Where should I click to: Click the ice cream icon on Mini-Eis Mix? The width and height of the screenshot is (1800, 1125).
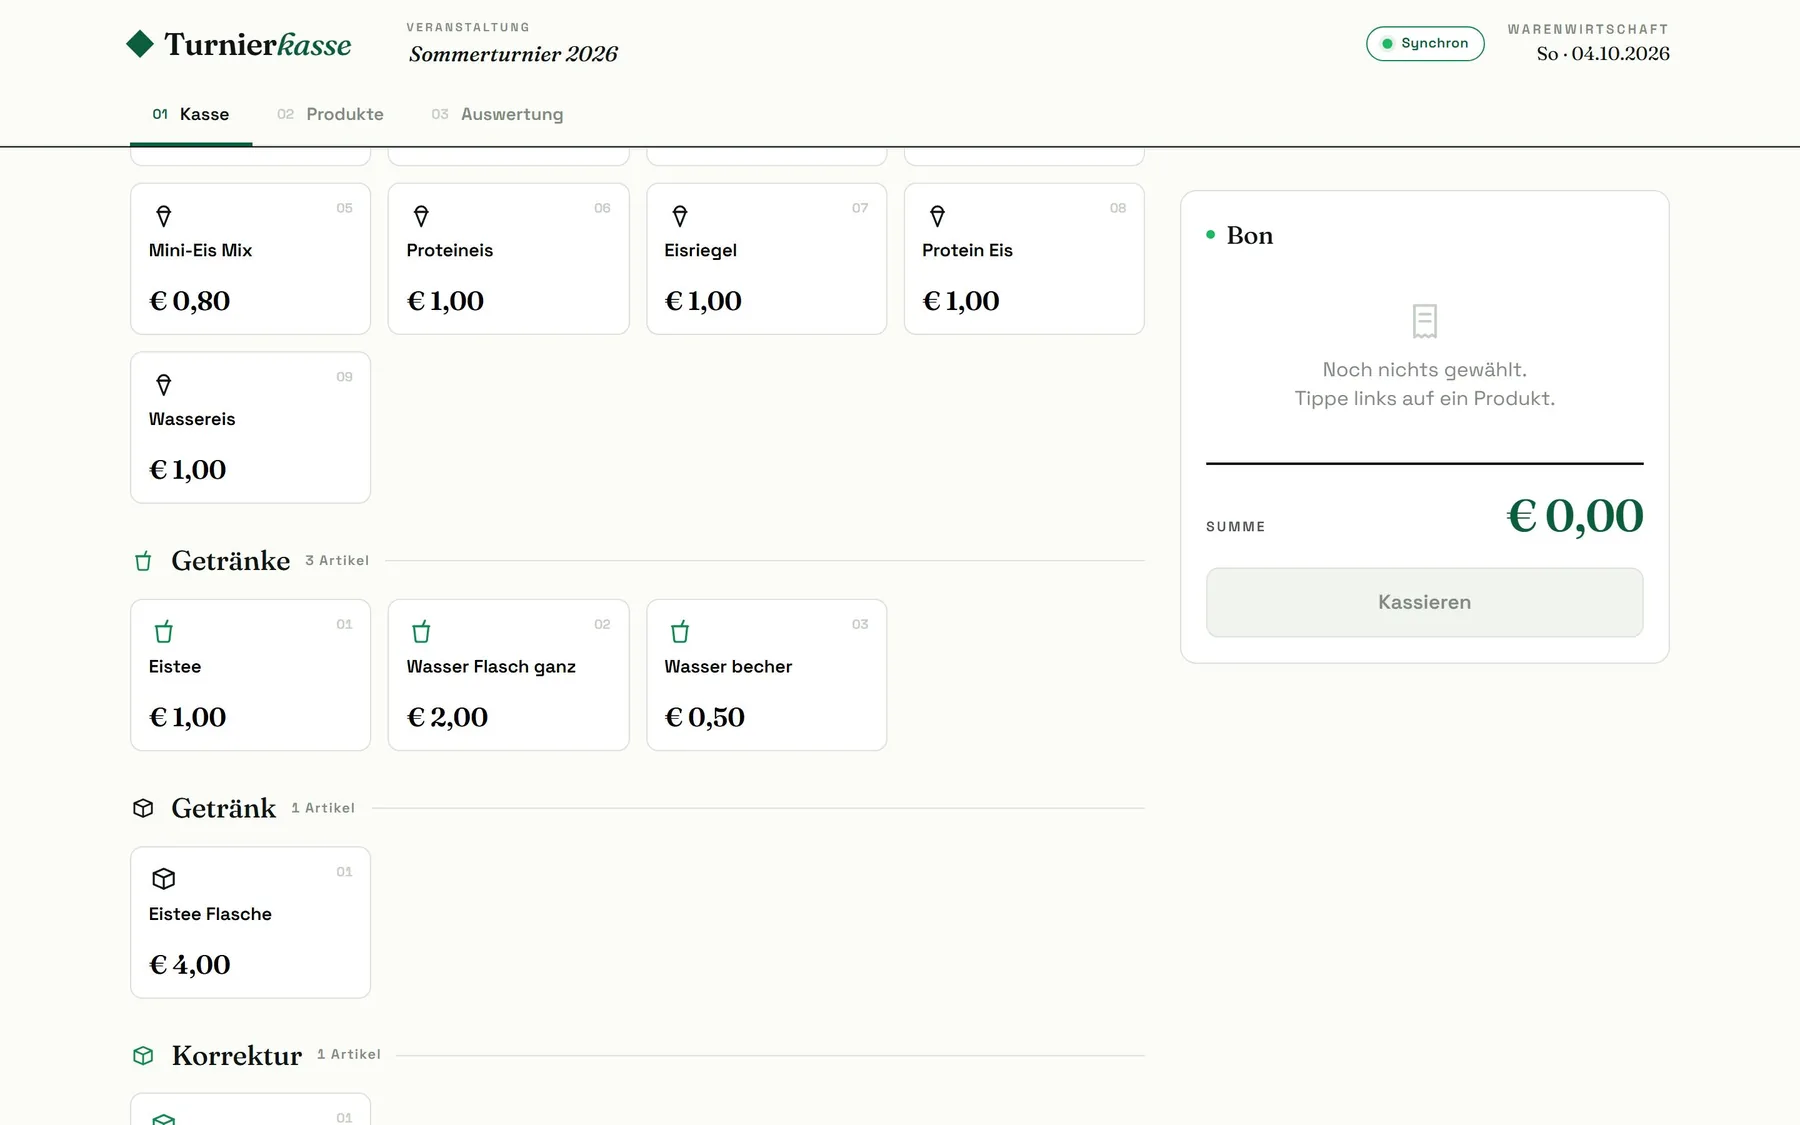[x=164, y=216]
